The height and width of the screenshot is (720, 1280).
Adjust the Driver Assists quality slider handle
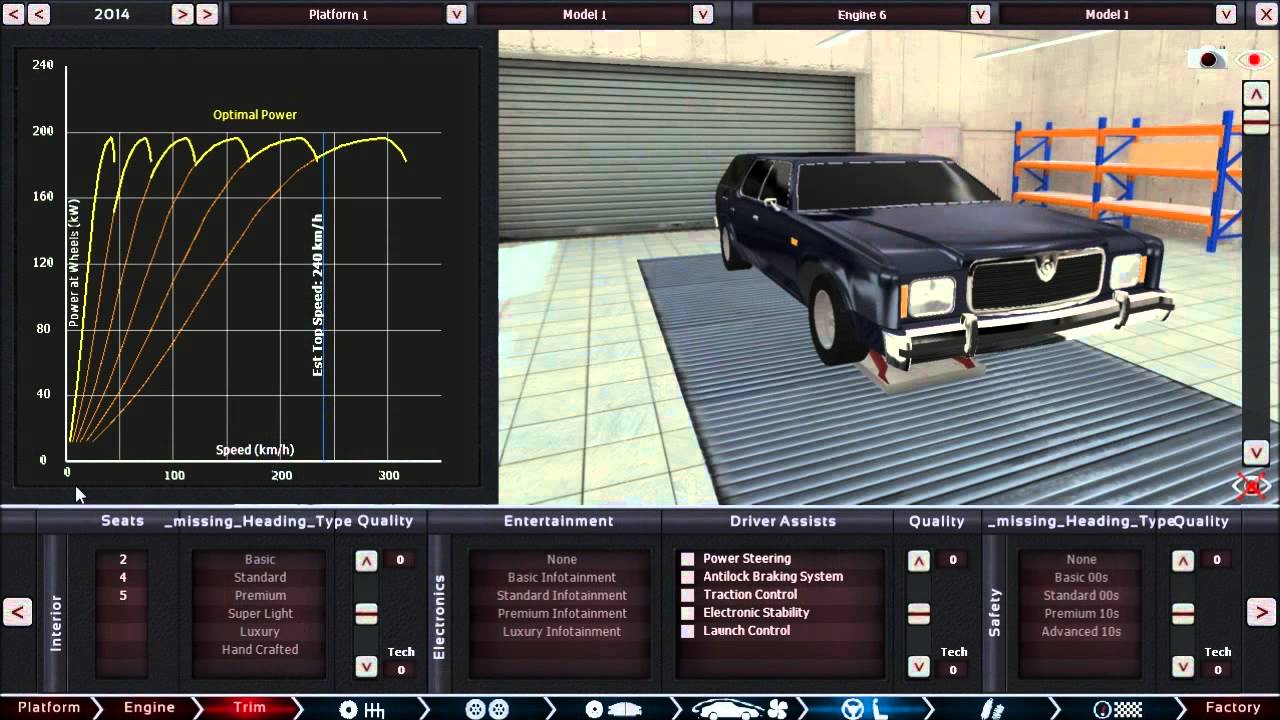point(919,613)
